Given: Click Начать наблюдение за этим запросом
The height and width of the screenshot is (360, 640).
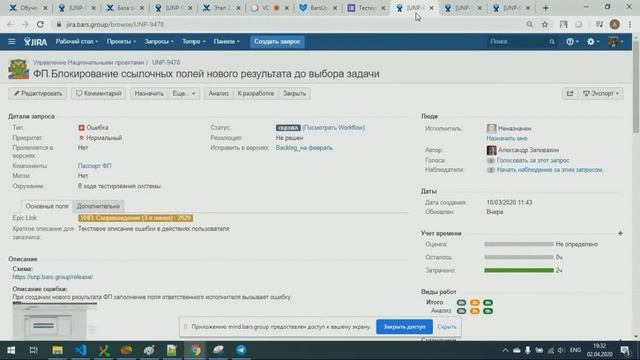Looking at the screenshot, I should point(549,170).
